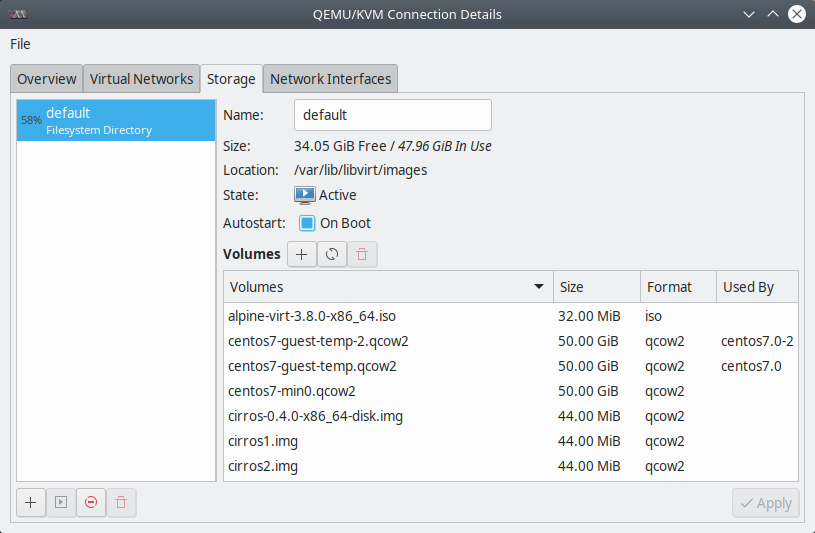
Task: Click the virt-manager icon in title bar
Action: point(18,15)
